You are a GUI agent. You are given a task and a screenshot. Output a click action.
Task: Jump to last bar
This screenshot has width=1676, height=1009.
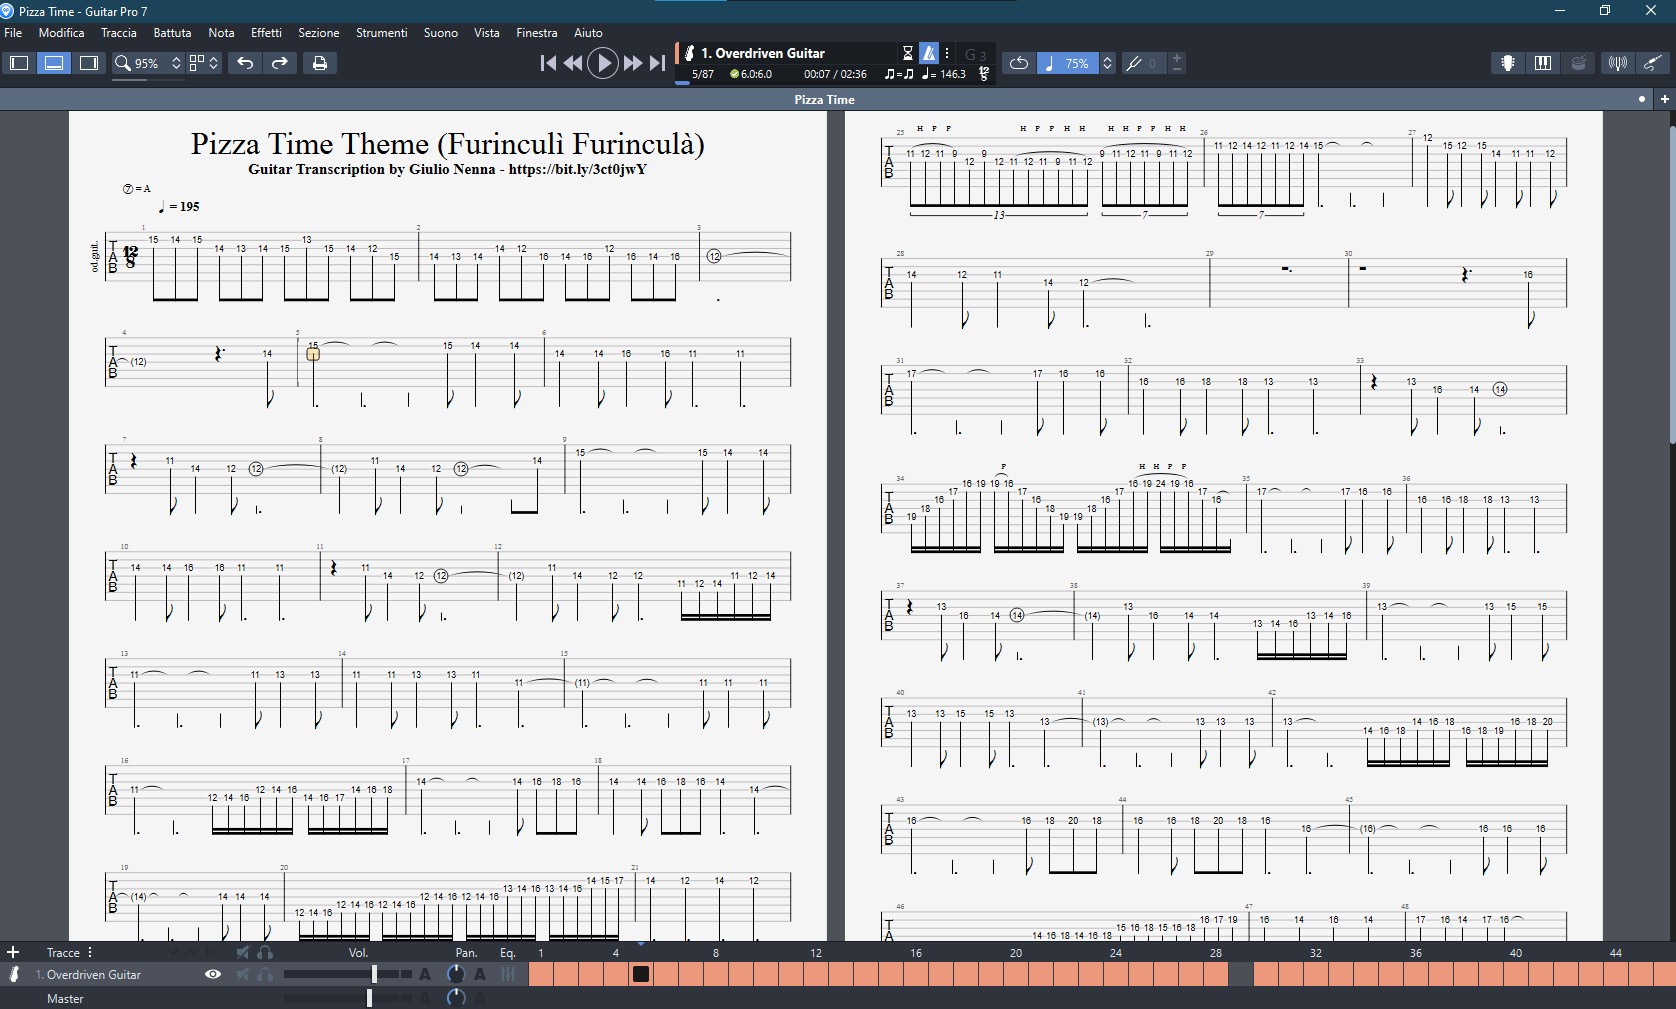pyautogui.click(x=657, y=63)
